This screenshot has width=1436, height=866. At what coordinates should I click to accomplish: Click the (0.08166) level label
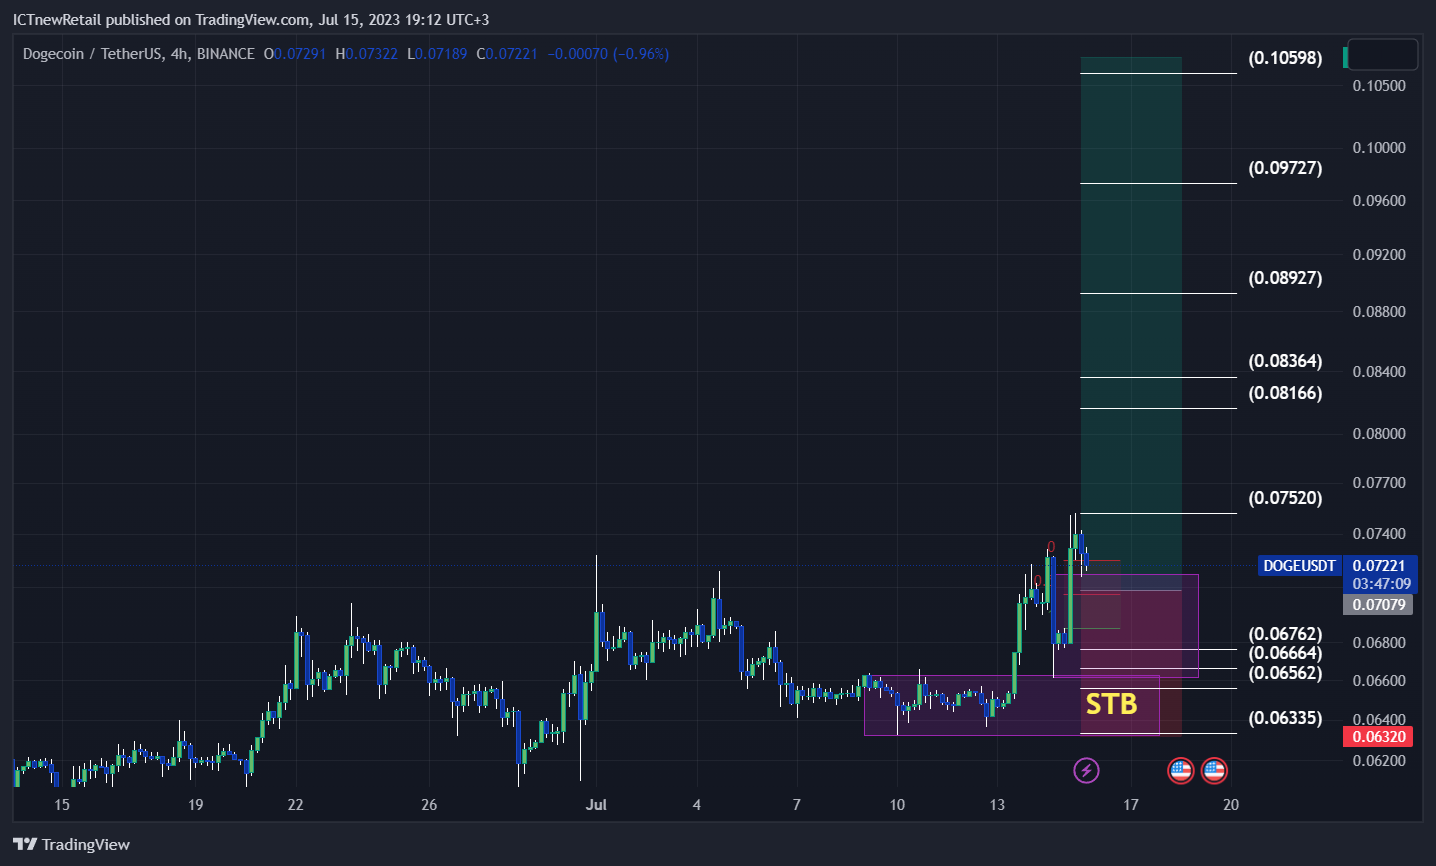[1285, 393]
